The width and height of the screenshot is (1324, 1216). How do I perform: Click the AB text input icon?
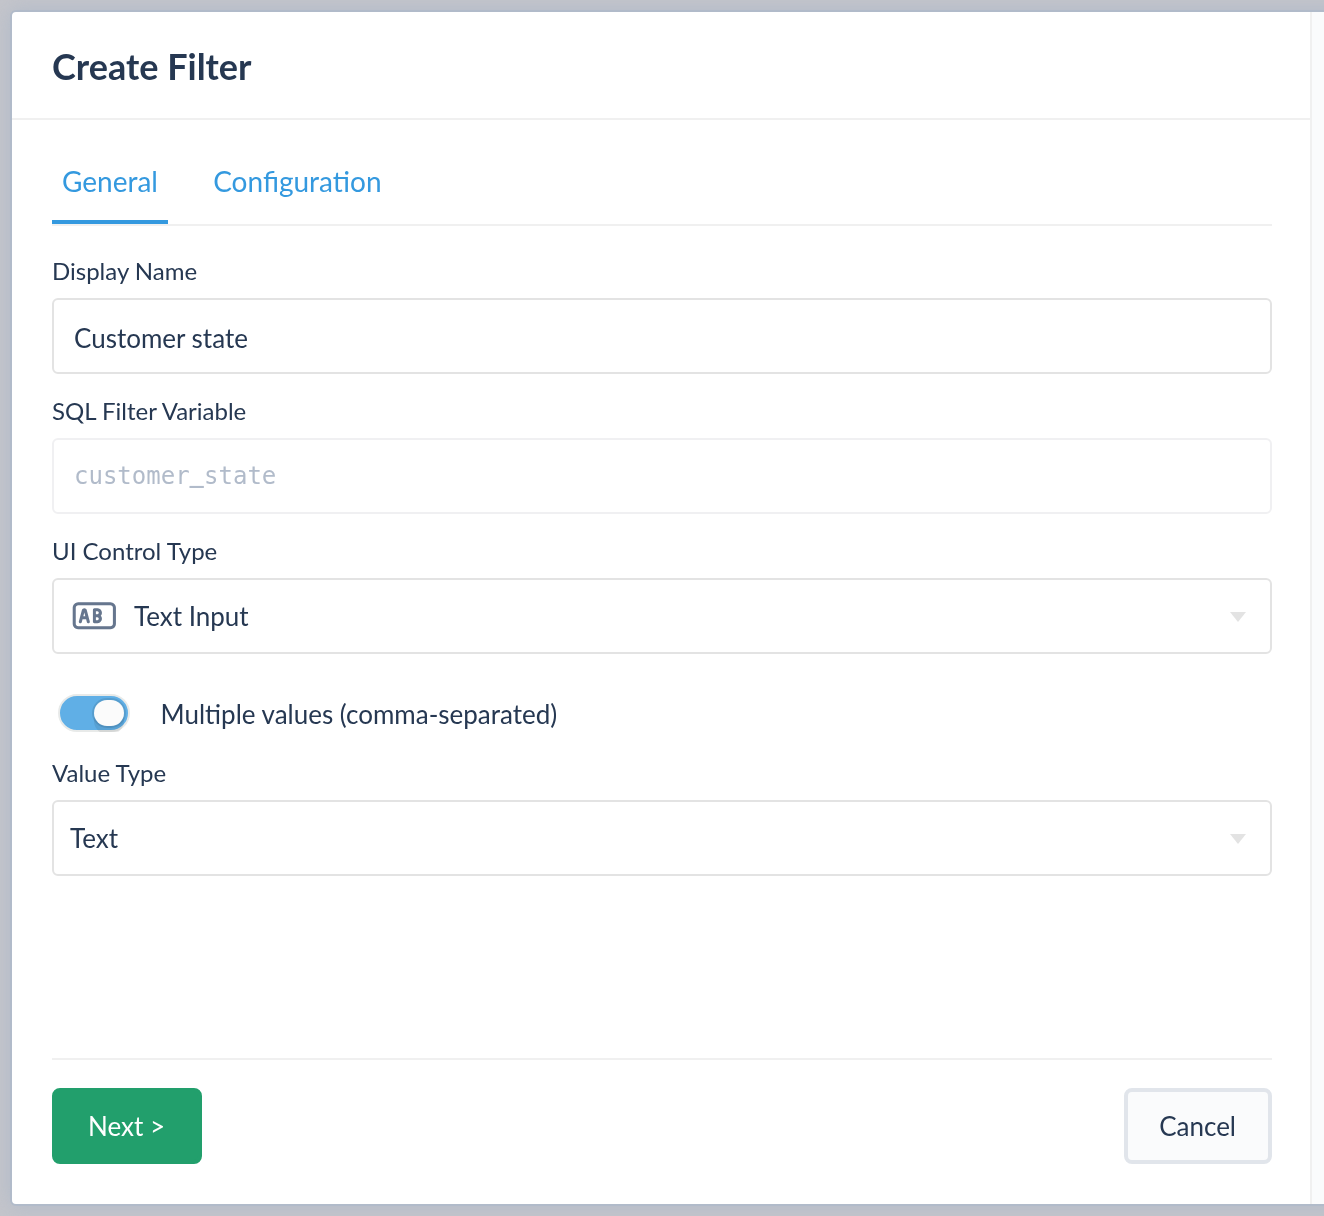coord(94,616)
